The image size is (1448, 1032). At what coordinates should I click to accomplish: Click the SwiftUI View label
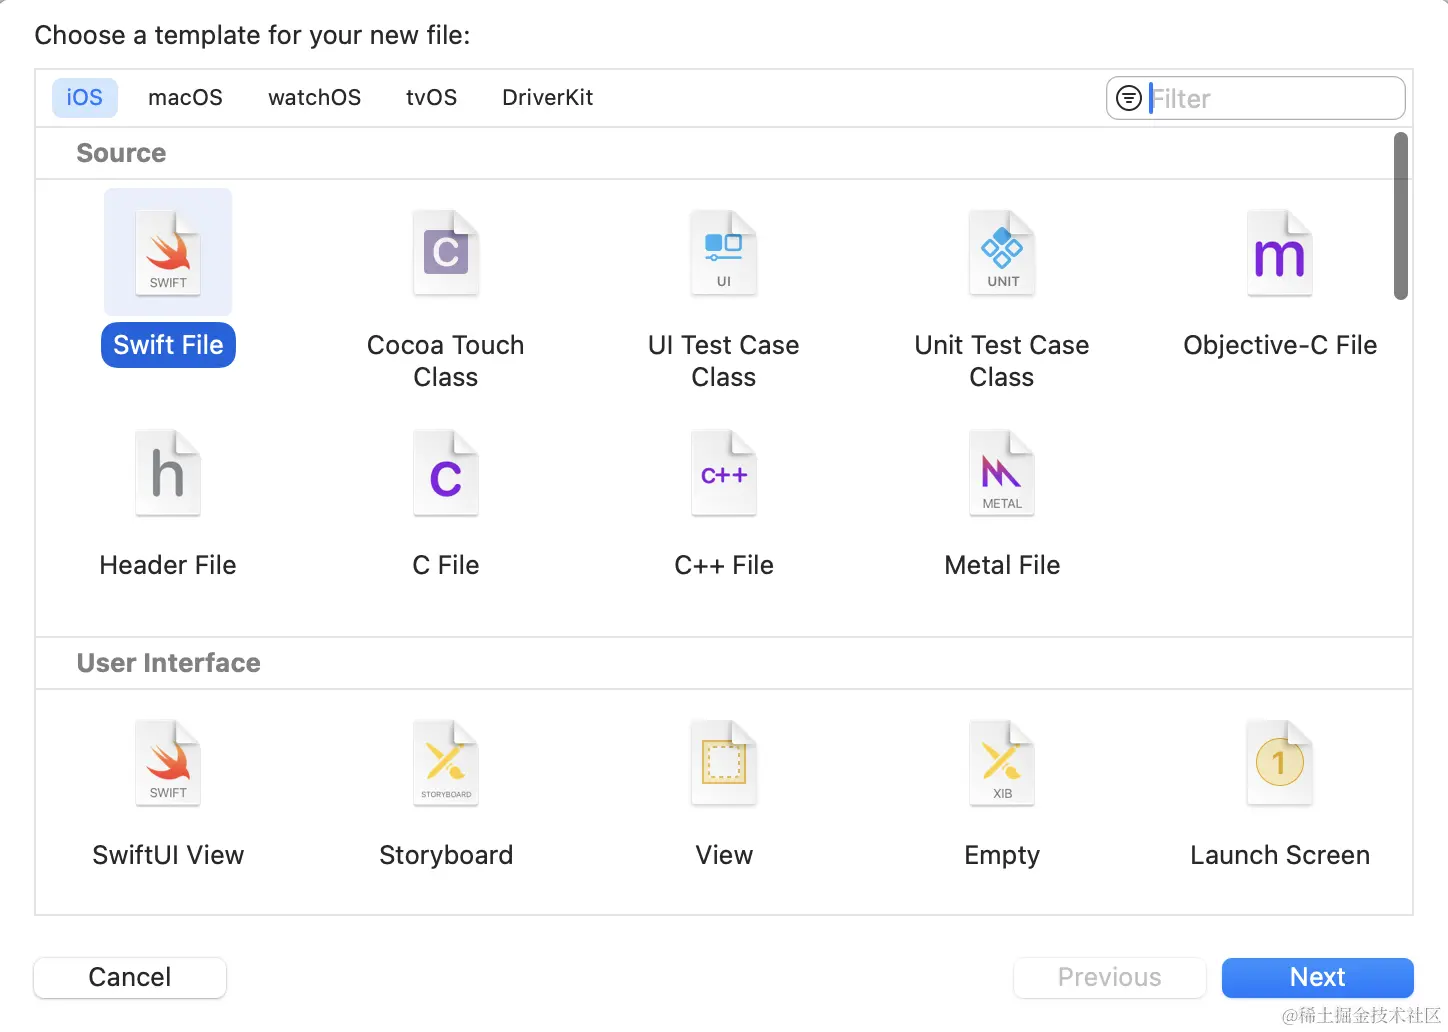coord(168,855)
